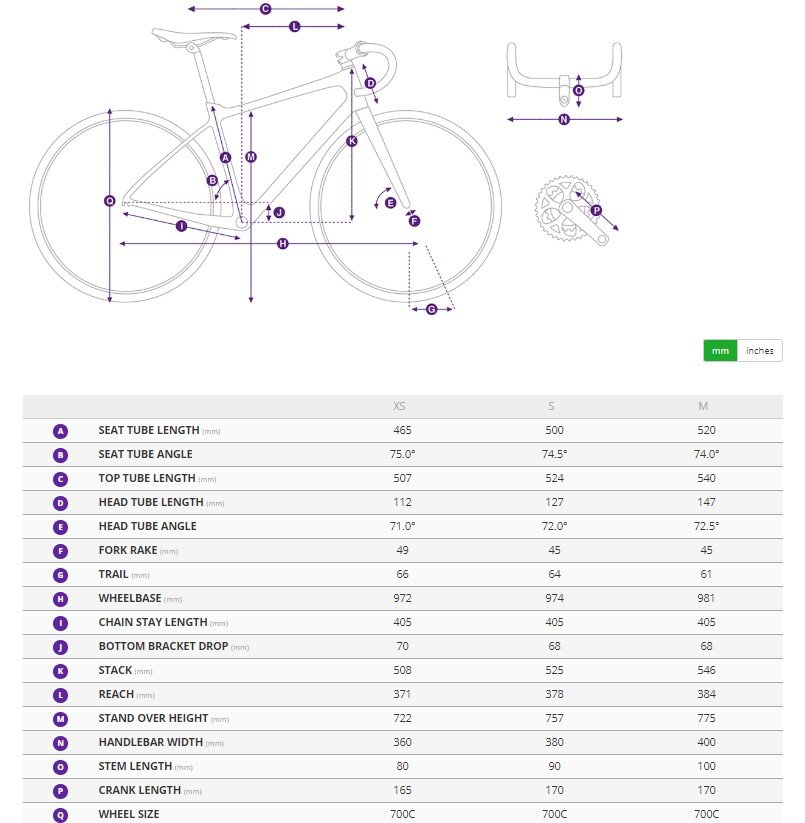Screen dimensions: 805x823
Task: Click the Bottom Bracket Drop row label
Action: [x=163, y=646]
